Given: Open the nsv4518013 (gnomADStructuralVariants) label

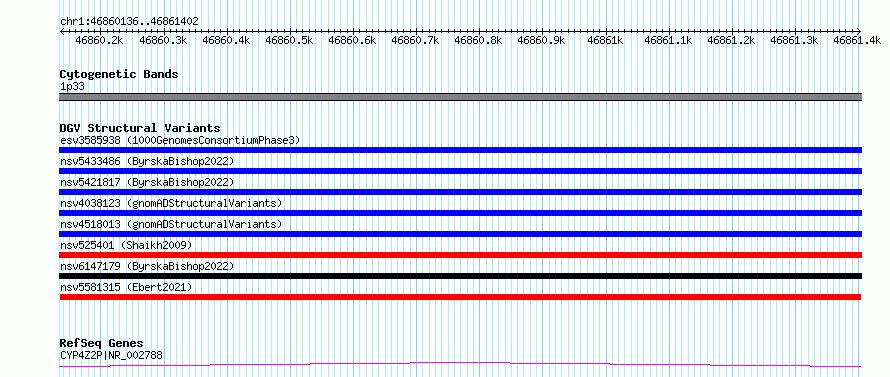Looking at the screenshot, I should [x=171, y=224].
